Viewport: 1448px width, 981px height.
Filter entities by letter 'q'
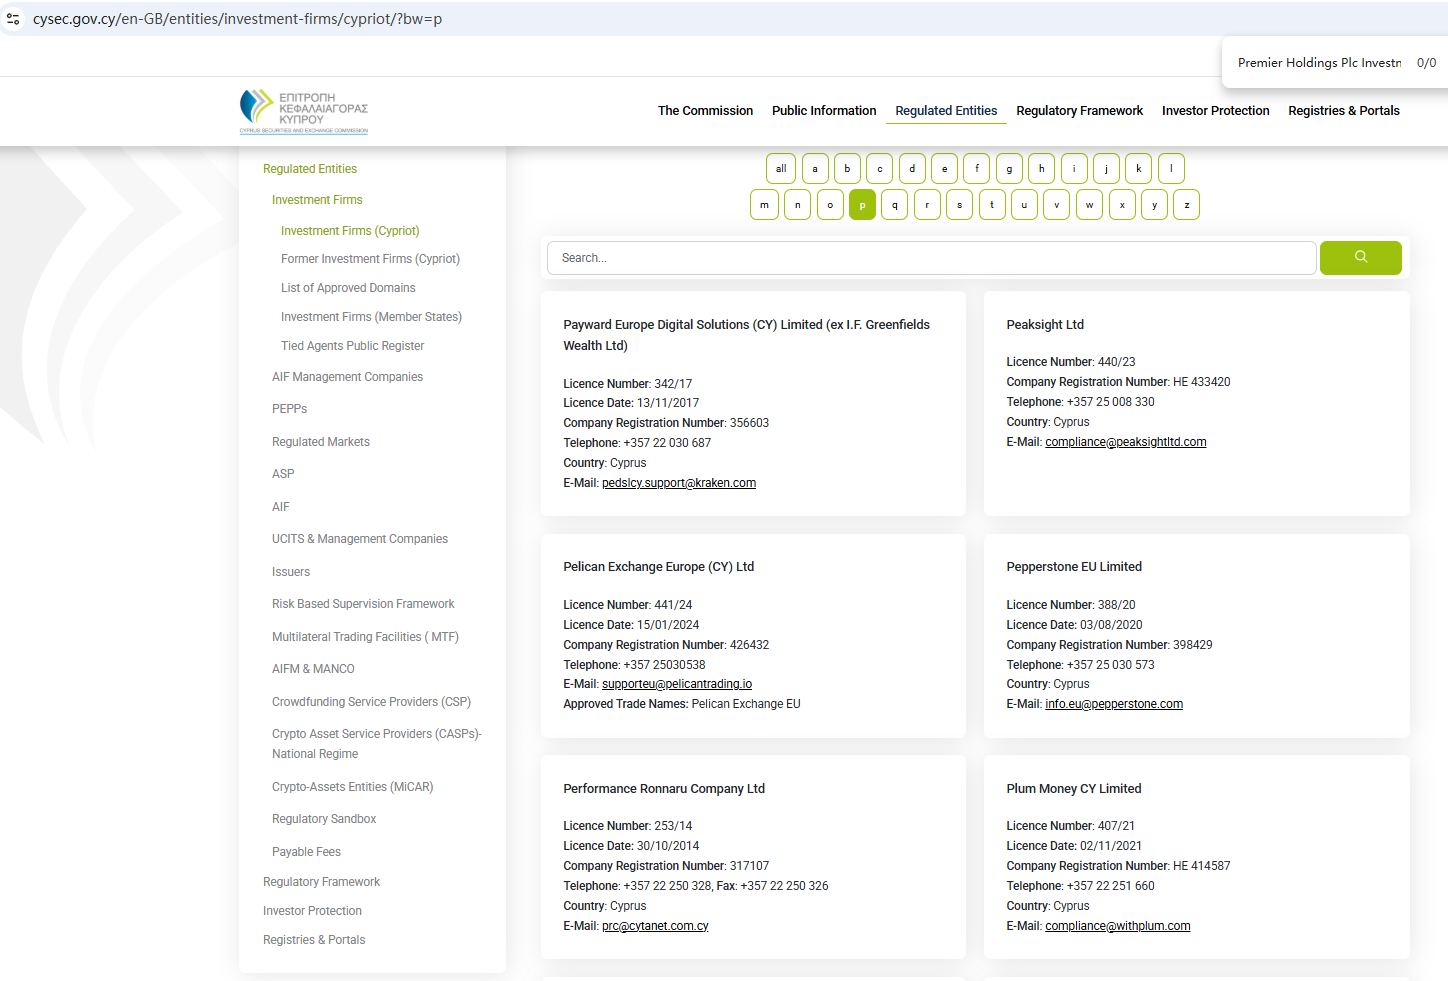895,205
